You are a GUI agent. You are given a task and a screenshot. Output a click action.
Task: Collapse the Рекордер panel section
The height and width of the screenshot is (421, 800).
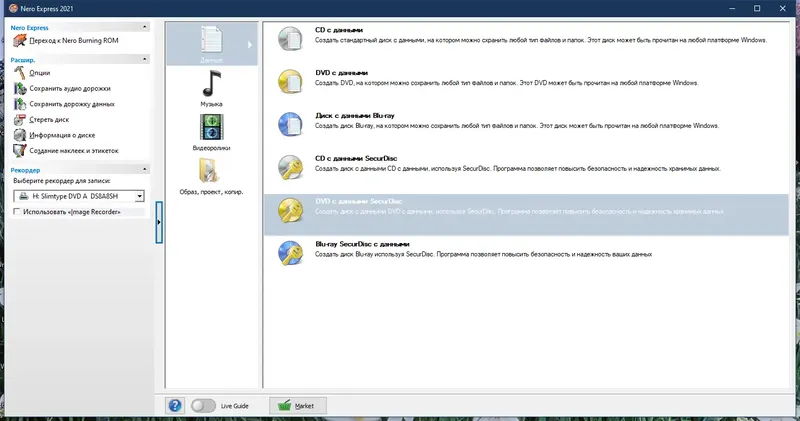[144, 169]
